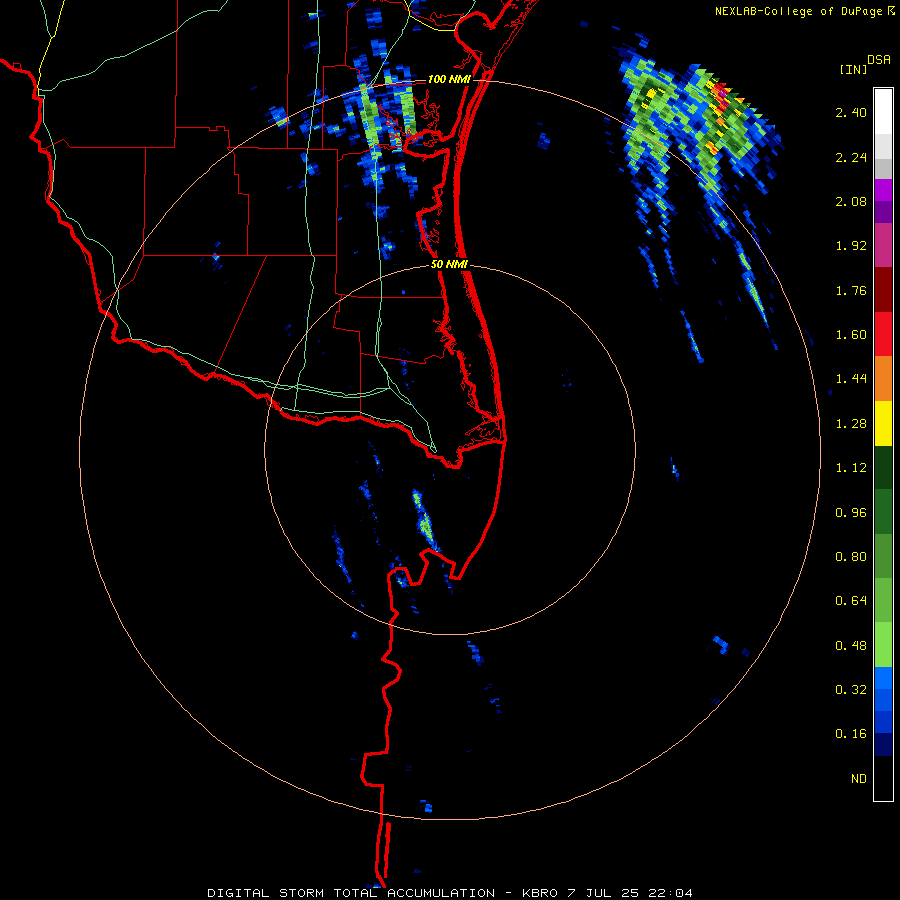Image resolution: width=900 pixels, height=900 pixels.
Task: Pick the dark red swatch near 1.76
Action: click(x=883, y=290)
